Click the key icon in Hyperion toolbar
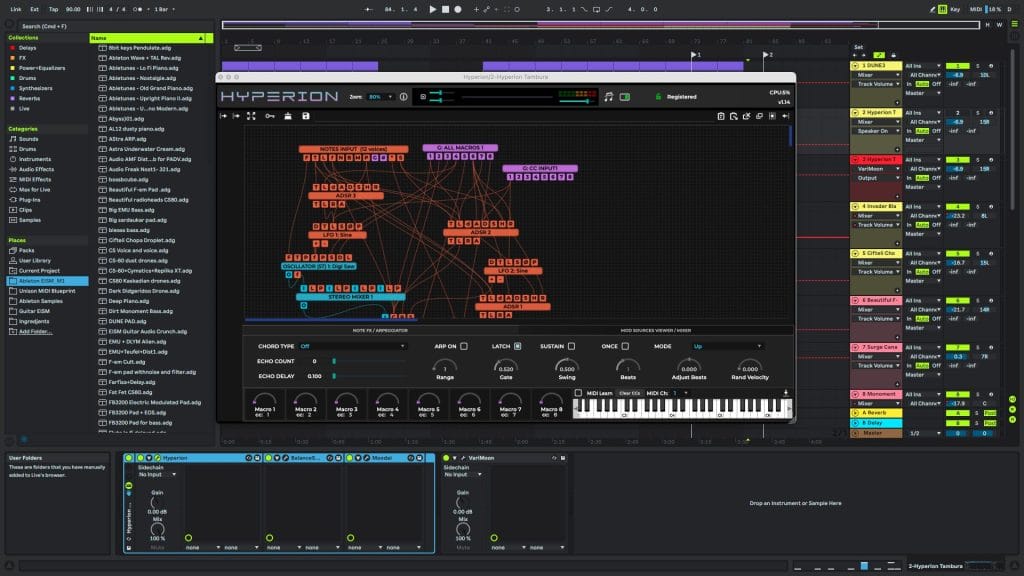 (x=269, y=116)
